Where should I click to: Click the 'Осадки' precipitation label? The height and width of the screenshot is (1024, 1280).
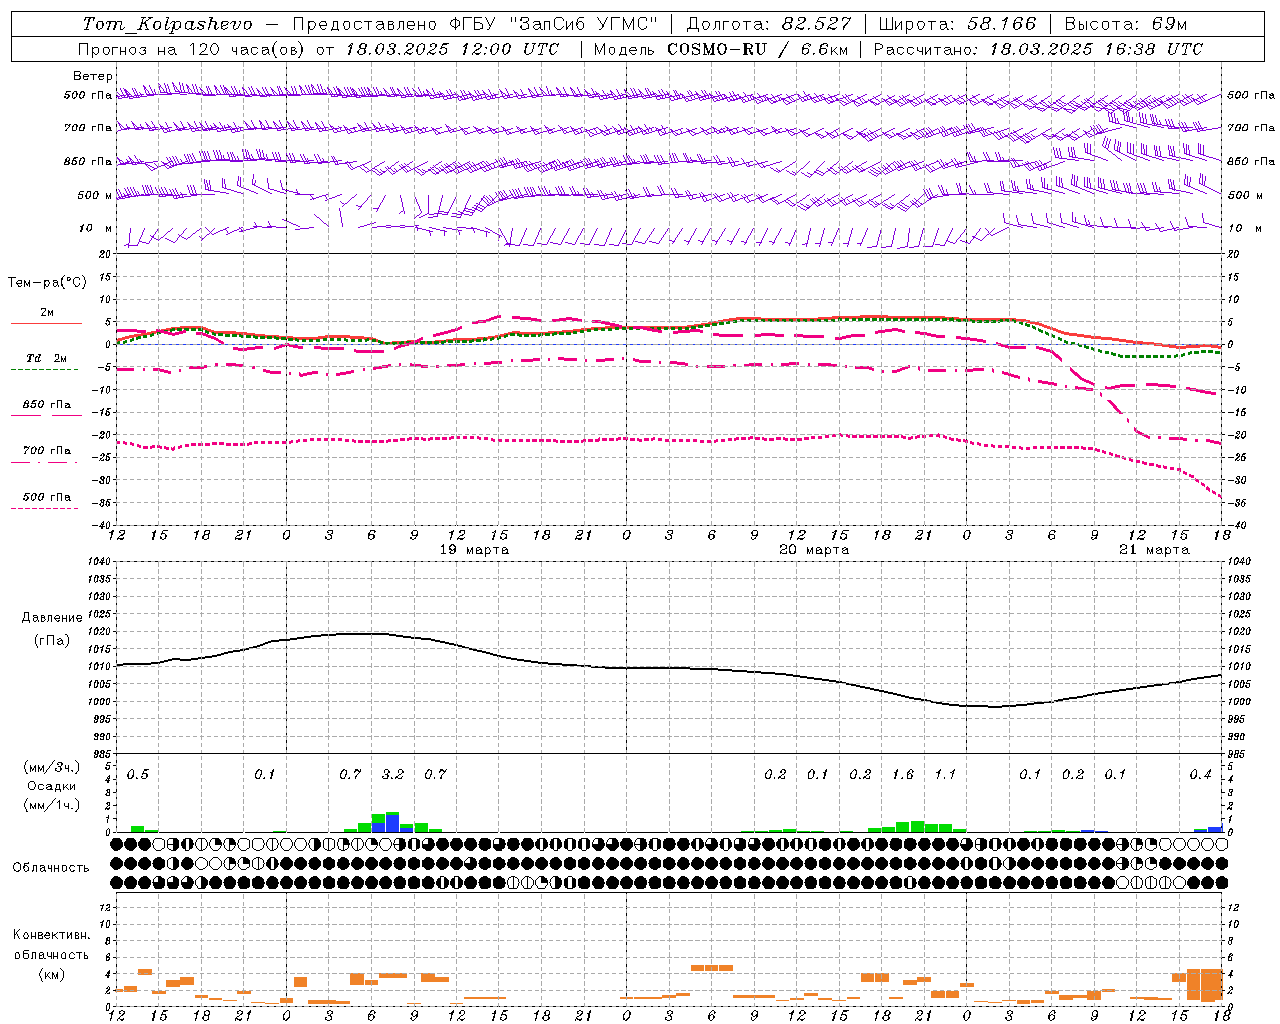click(x=51, y=786)
